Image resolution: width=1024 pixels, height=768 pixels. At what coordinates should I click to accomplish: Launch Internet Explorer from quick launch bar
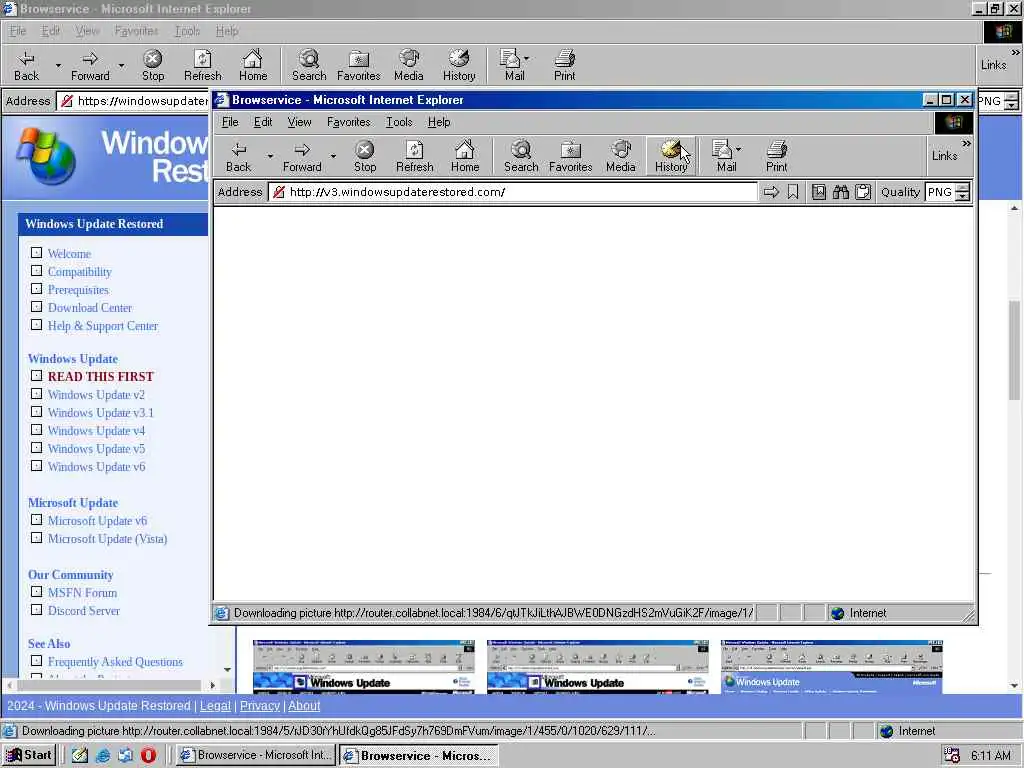(103, 755)
